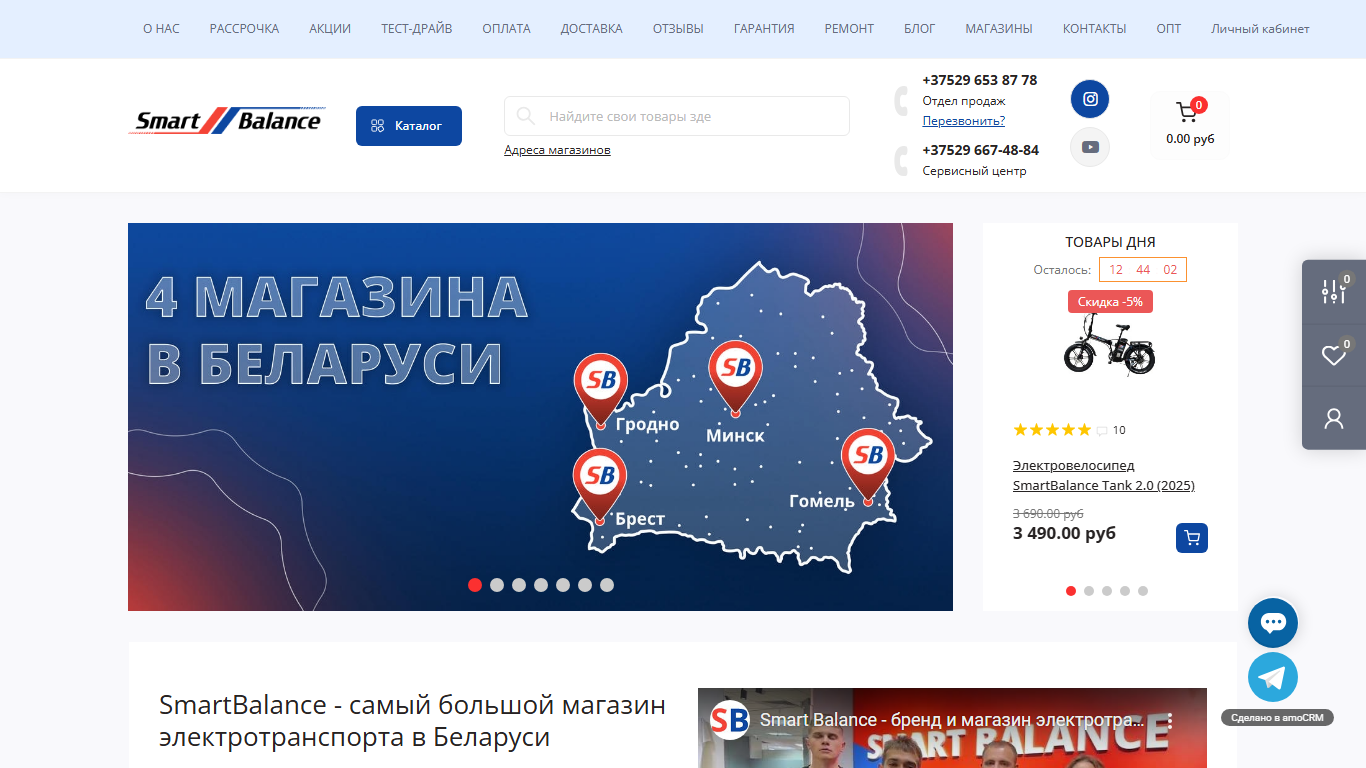Open the ОПТ menu item
This screenshot has height=768, width=1366.
(x=1168, y=29)
